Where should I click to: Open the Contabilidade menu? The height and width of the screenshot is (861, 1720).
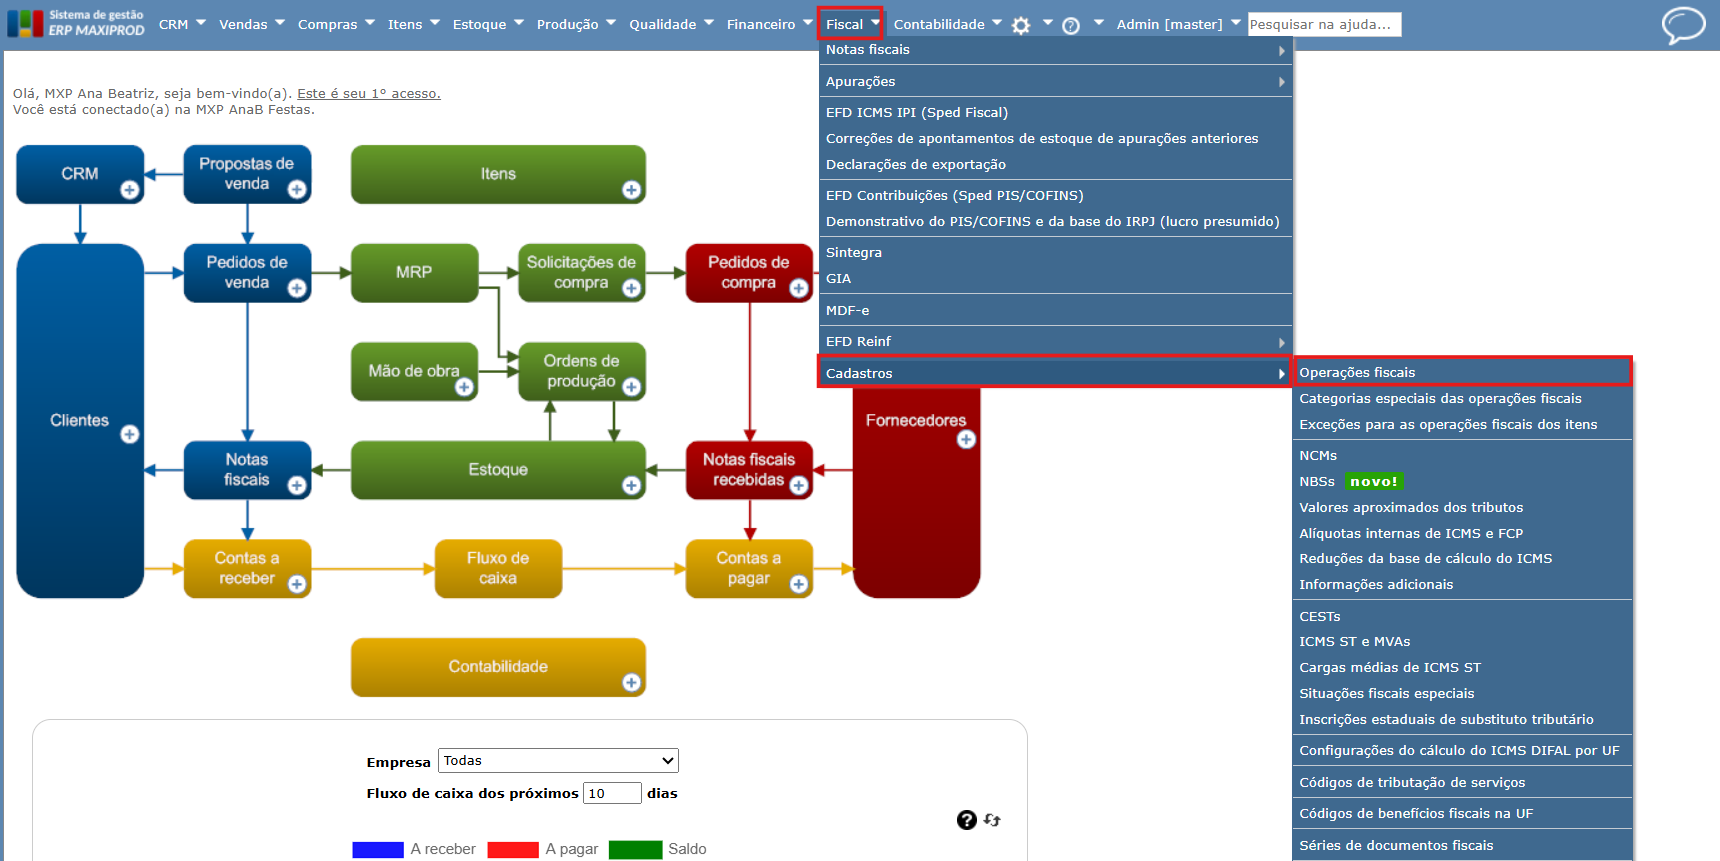(x=947, y=24)
